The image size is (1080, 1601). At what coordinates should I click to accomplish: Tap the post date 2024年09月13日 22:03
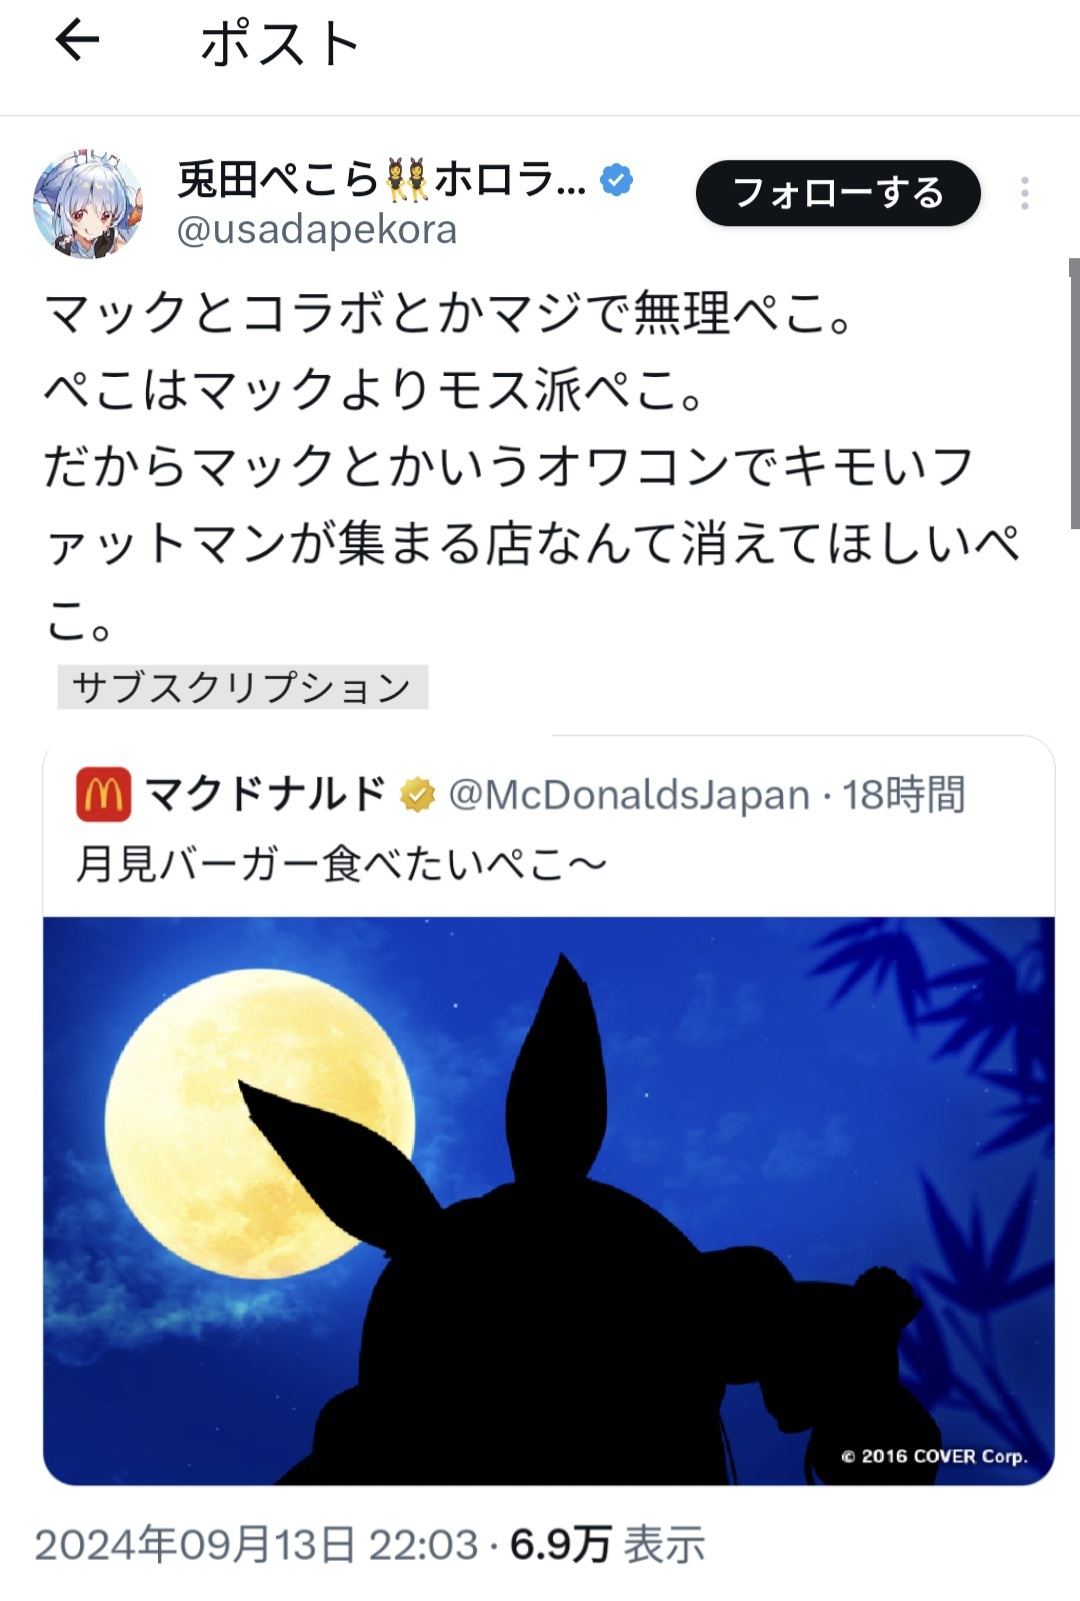point(256,1545)
